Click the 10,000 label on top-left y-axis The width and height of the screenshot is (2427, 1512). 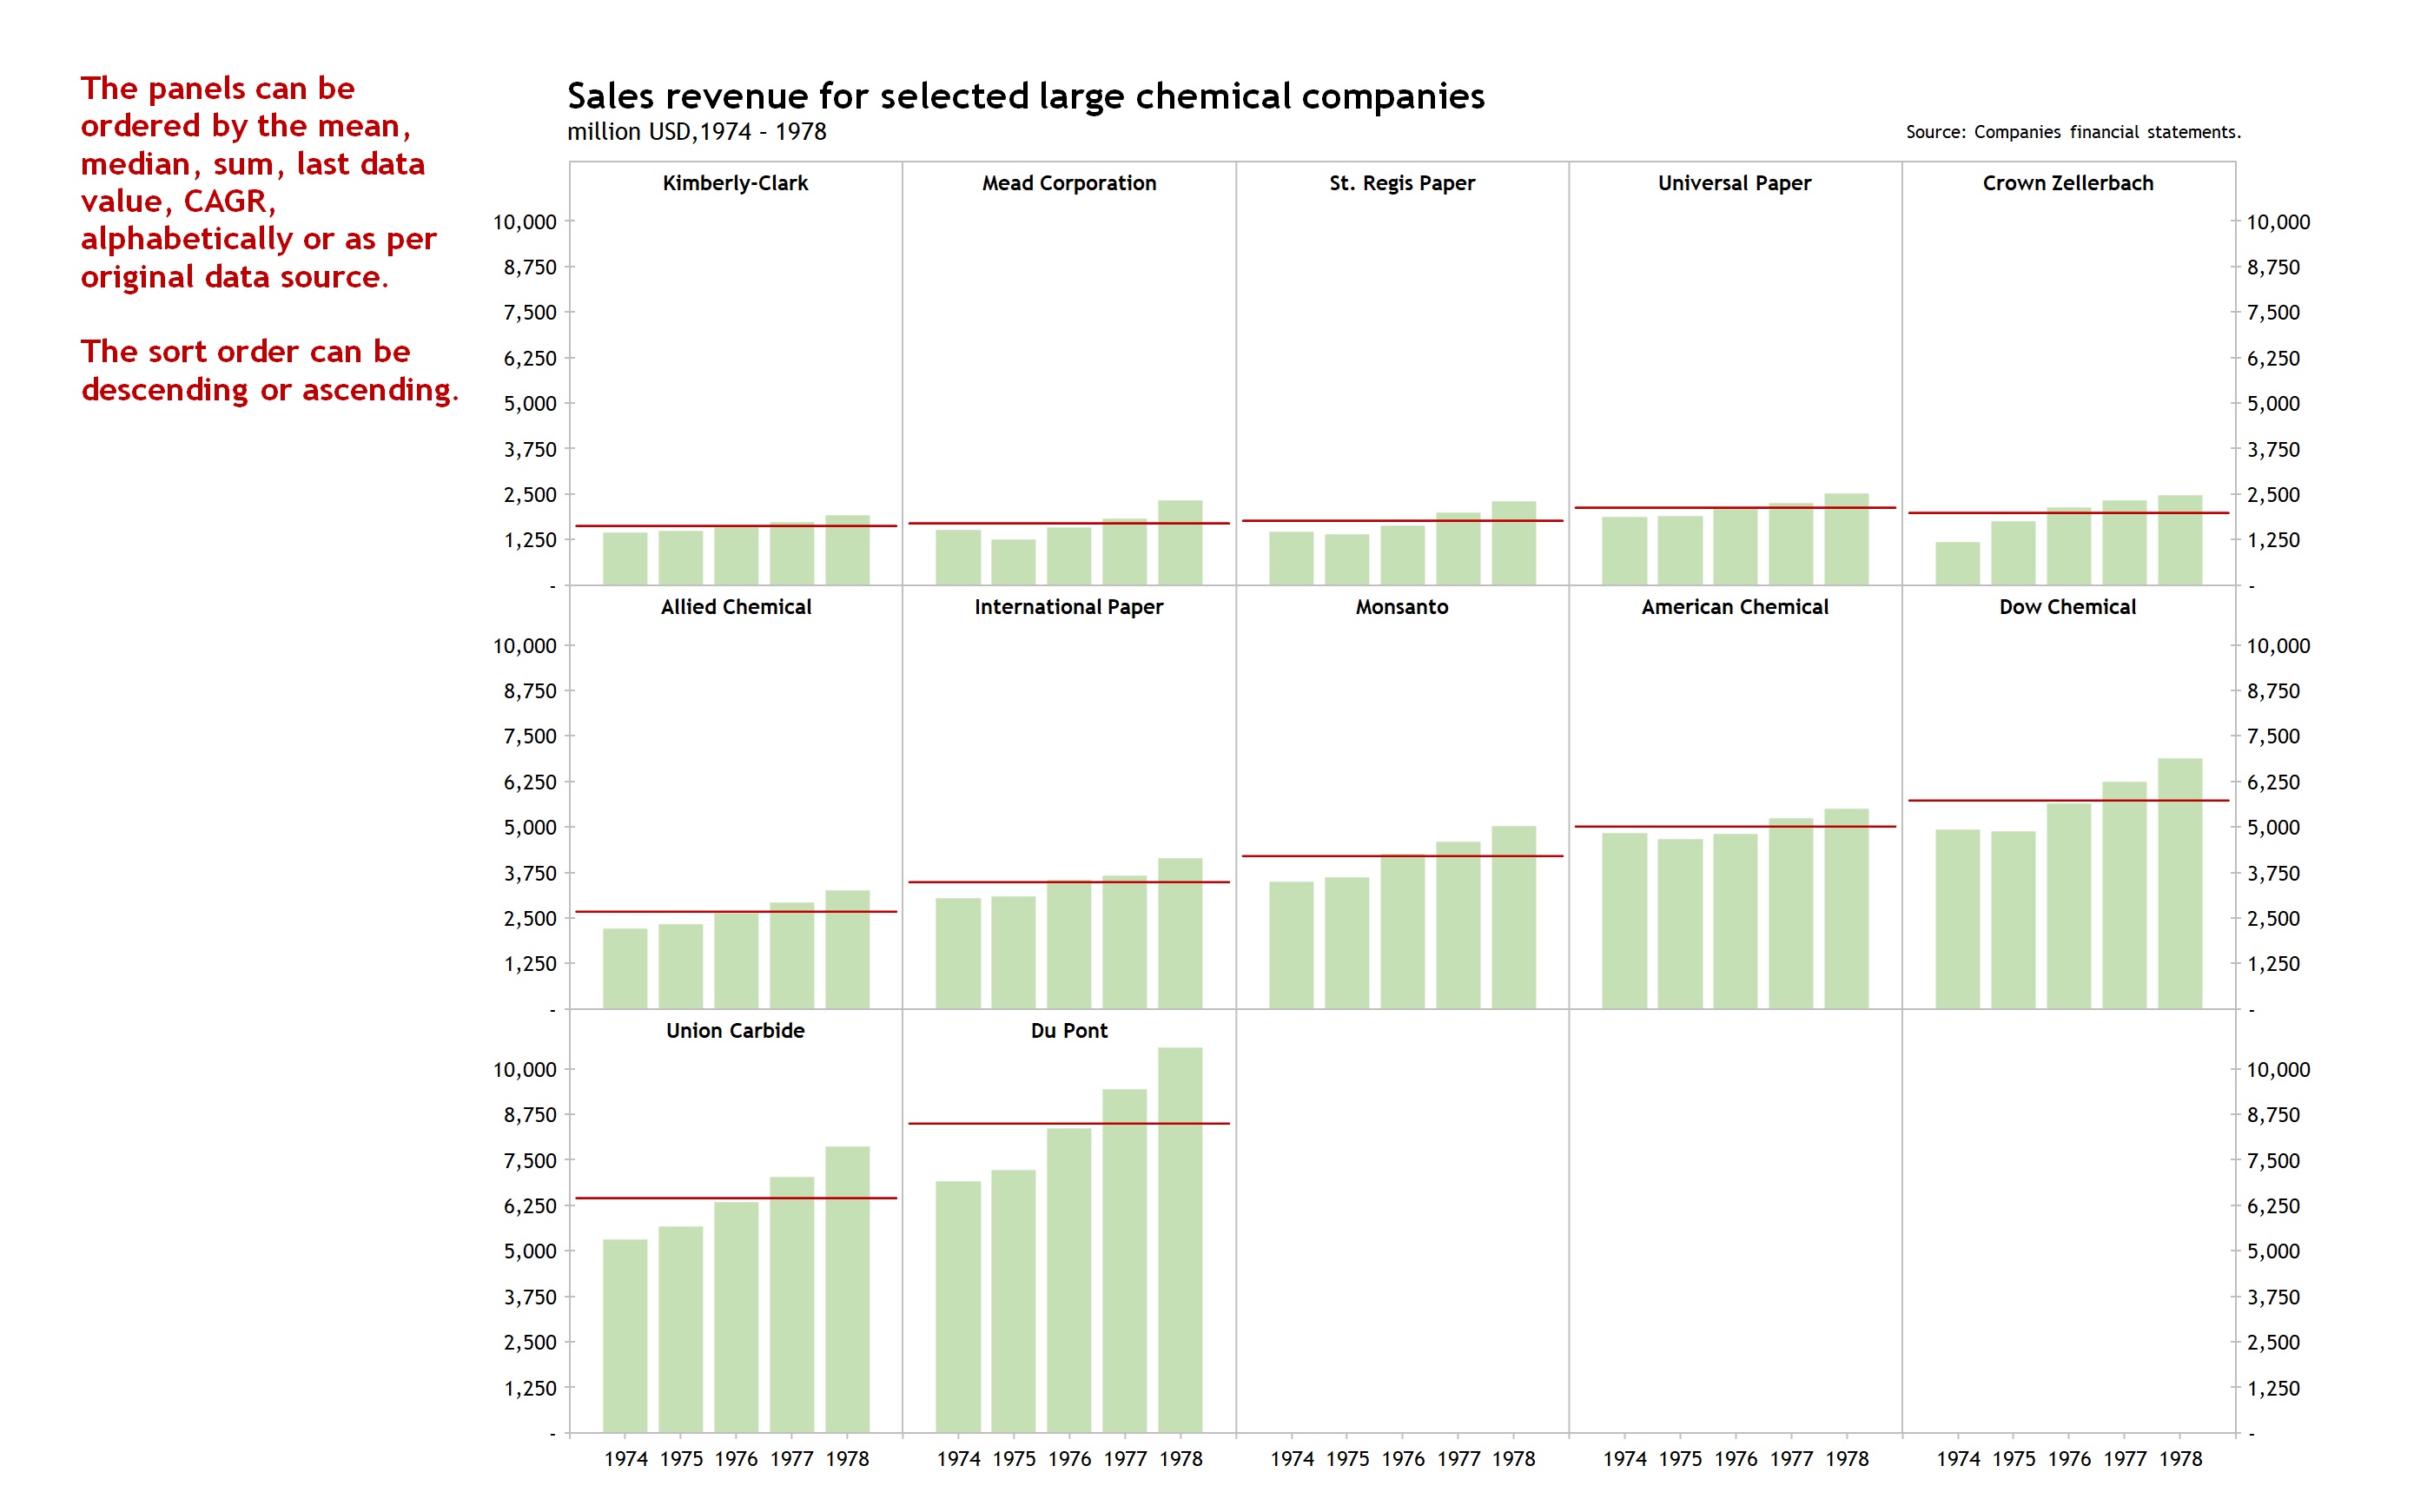[x=525, y=222]
